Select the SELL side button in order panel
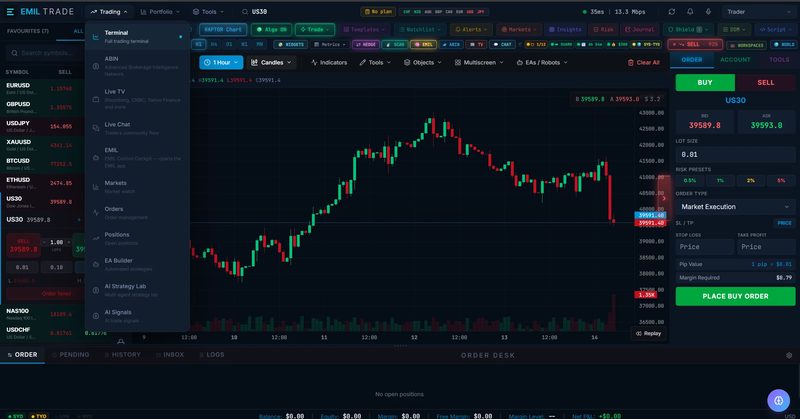 point(765,82)
